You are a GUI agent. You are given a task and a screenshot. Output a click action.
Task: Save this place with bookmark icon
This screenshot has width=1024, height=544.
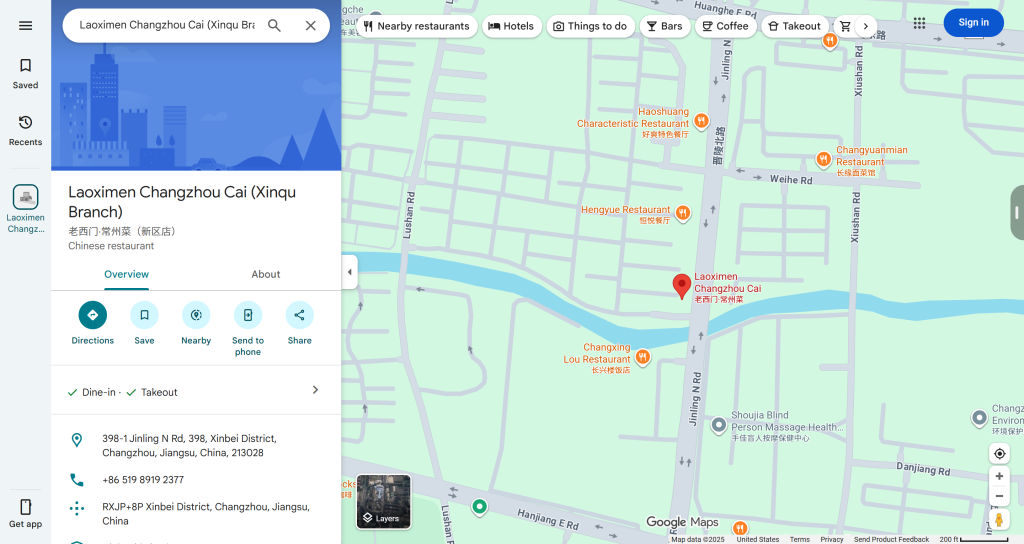144,315
